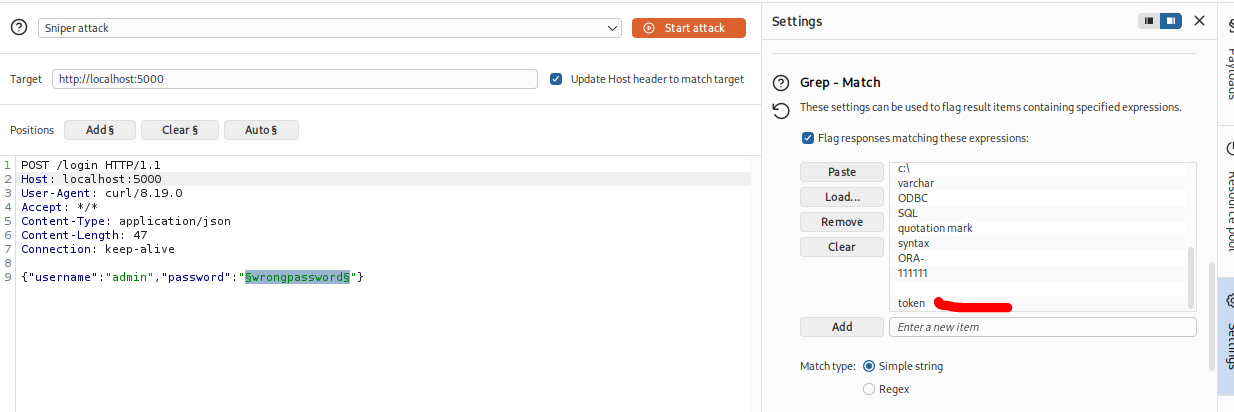Click the Remove button

842,222
